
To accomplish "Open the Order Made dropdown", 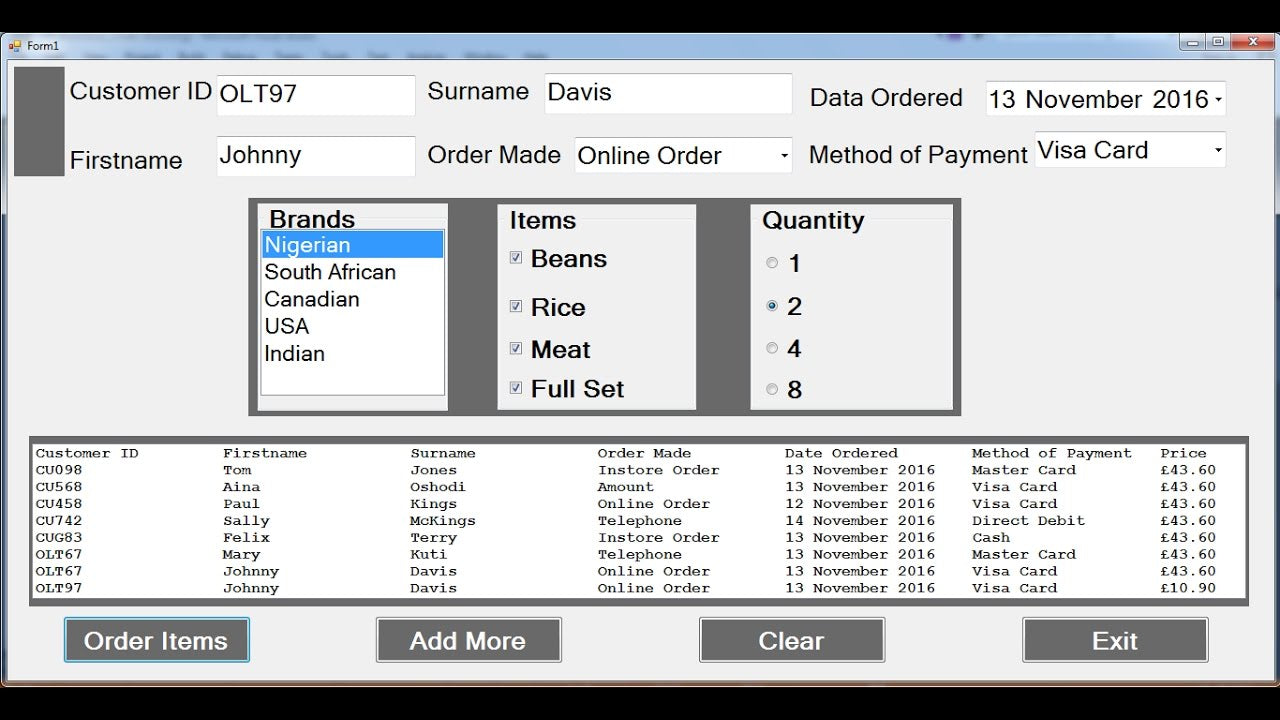I will (x=783, y=156).
